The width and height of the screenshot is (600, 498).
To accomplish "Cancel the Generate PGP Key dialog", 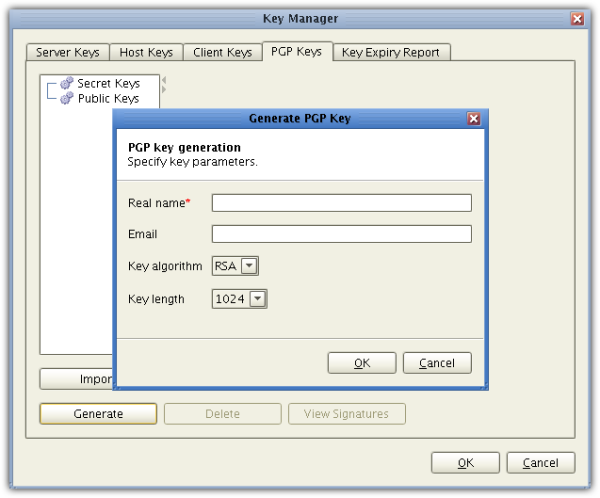I will point(437,363).
